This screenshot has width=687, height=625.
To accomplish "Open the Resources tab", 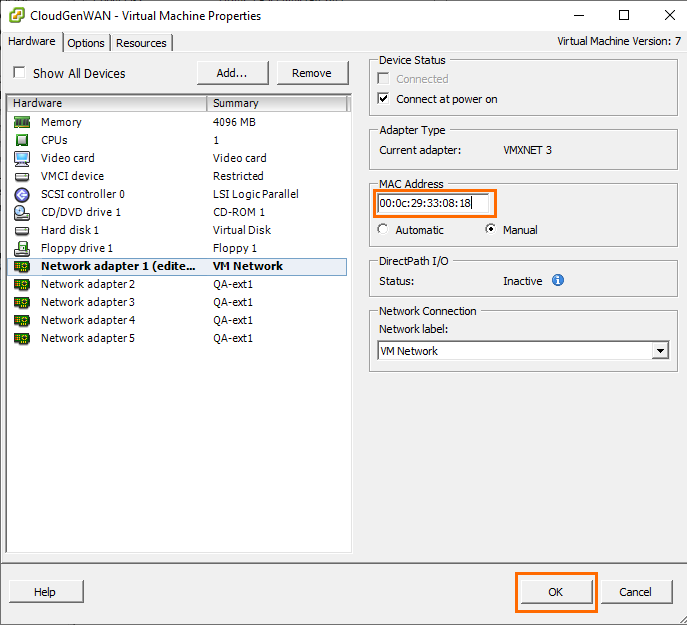I will coord(141,43).
